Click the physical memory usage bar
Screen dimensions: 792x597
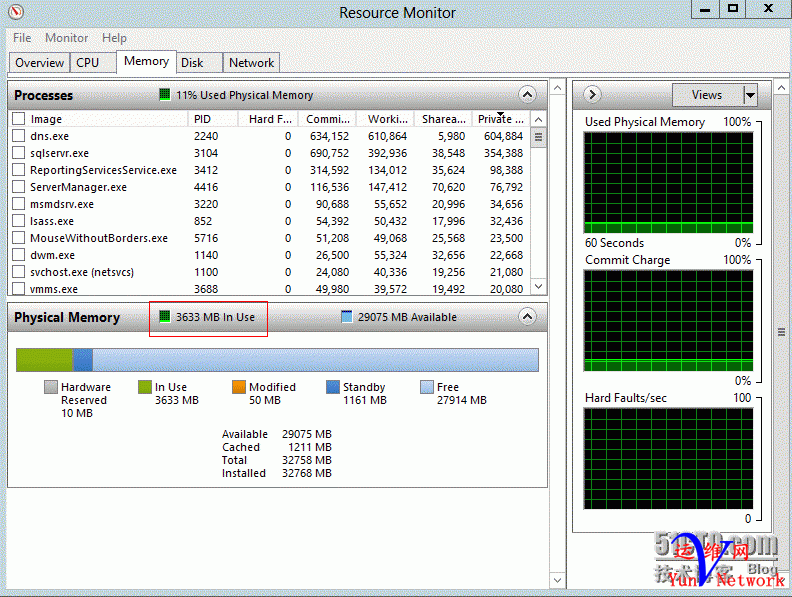pyautogui.click(x=277, y=360)
